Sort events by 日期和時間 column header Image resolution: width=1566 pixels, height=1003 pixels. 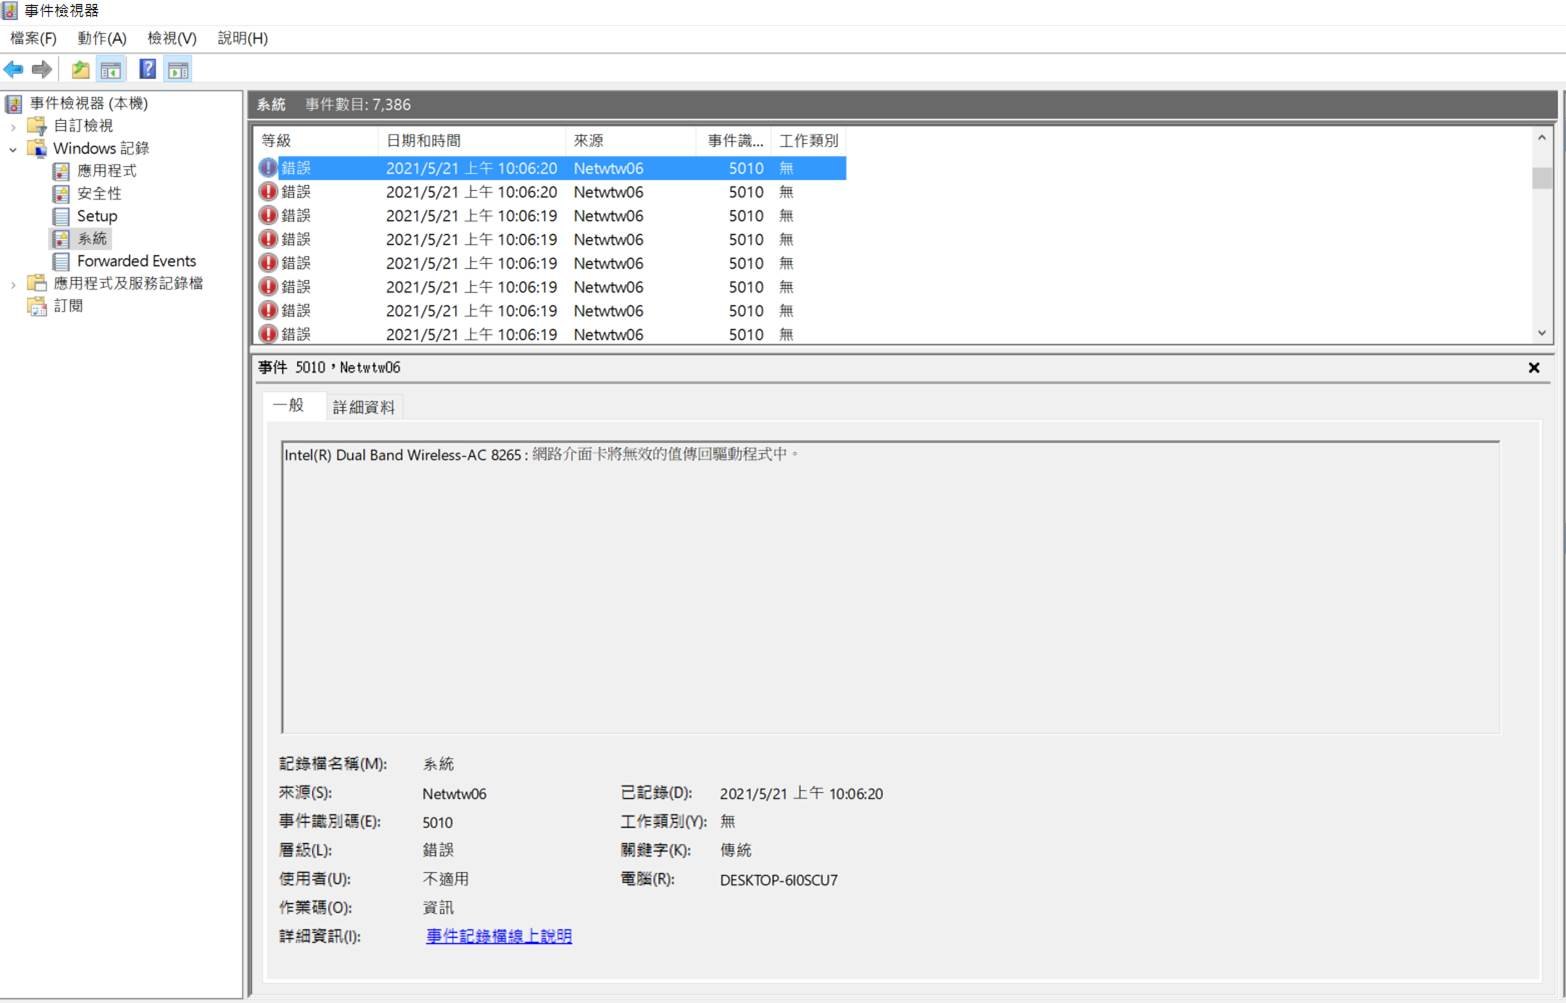[x=471, y=141]
